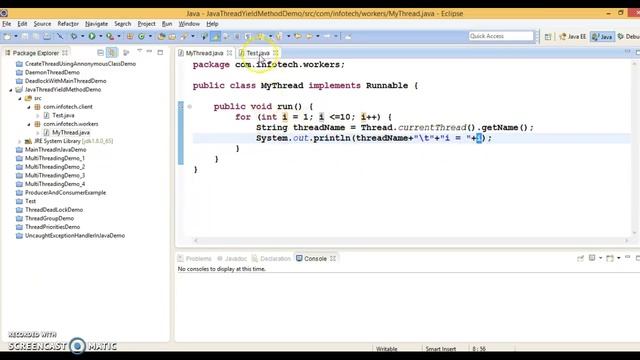Open the Run dropdown arrow
The image size is (640, 360).
click(100, 37)
